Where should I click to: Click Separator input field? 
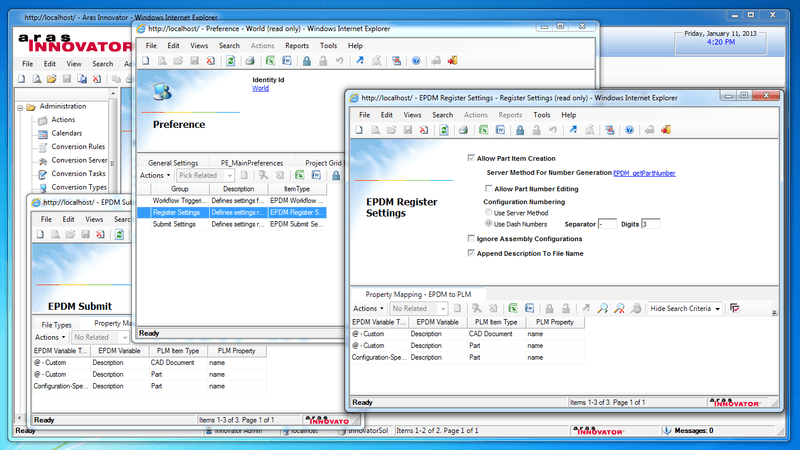(x=607, y=224)
